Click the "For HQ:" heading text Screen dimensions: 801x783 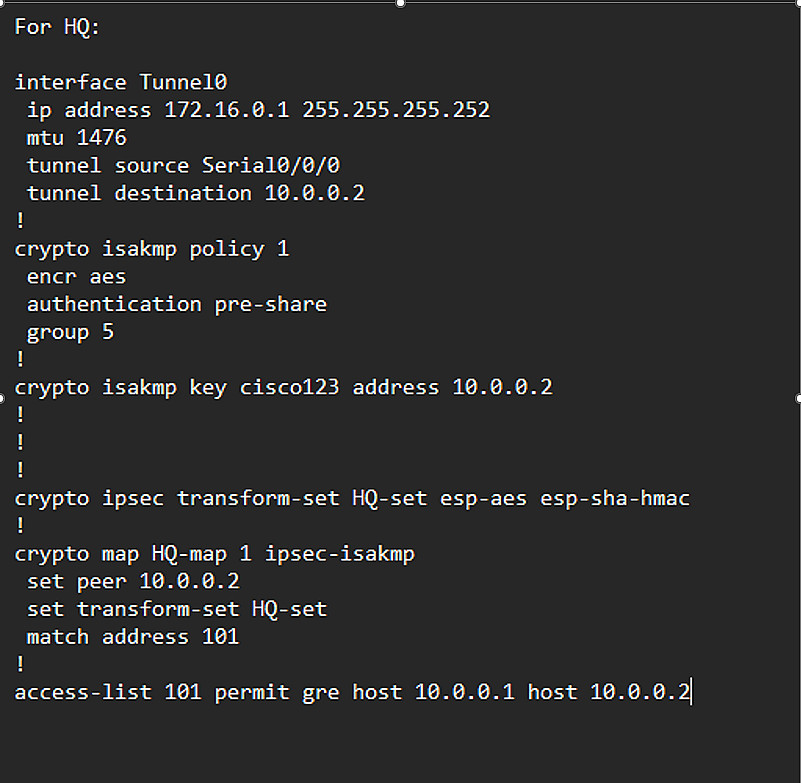57,27
